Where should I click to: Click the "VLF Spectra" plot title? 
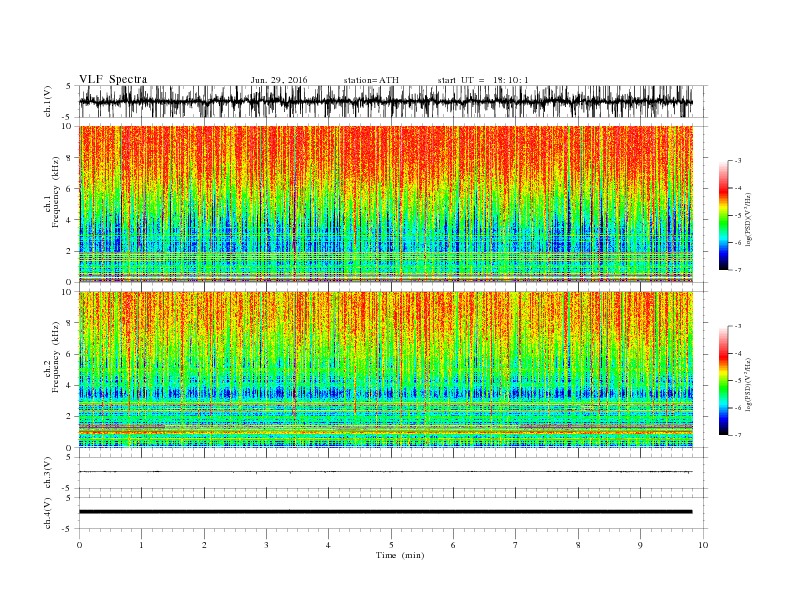[113, 79]
